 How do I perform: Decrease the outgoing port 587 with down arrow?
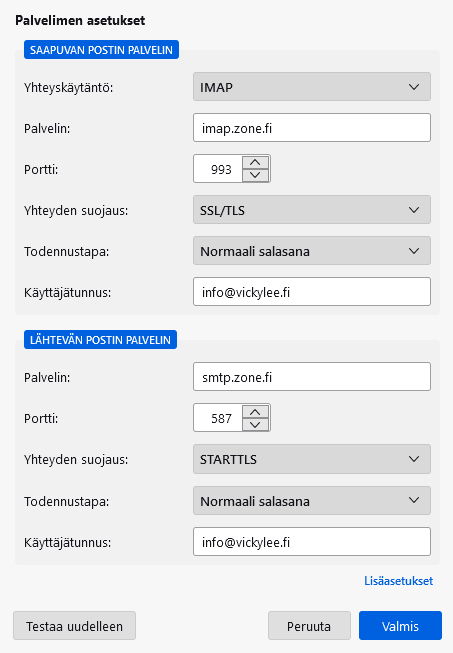click(x=255, y=424)
